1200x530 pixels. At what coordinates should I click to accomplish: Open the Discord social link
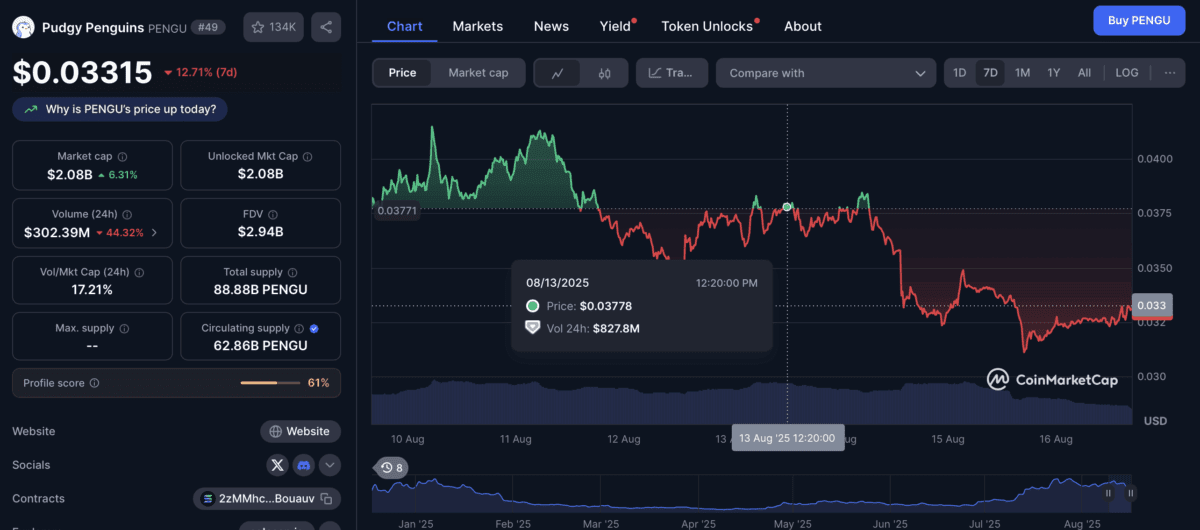point(303,465)
